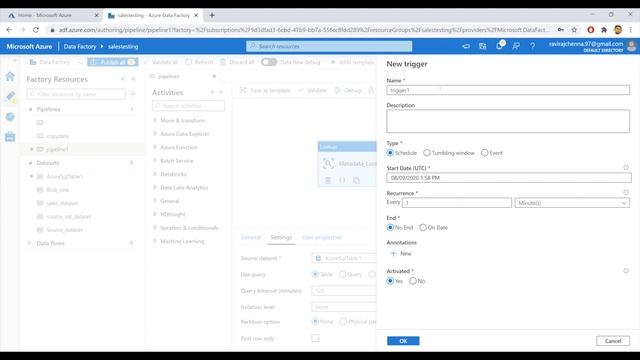Open the Chrome profile avatar
640x360 pixels.
tap(618, 30)
